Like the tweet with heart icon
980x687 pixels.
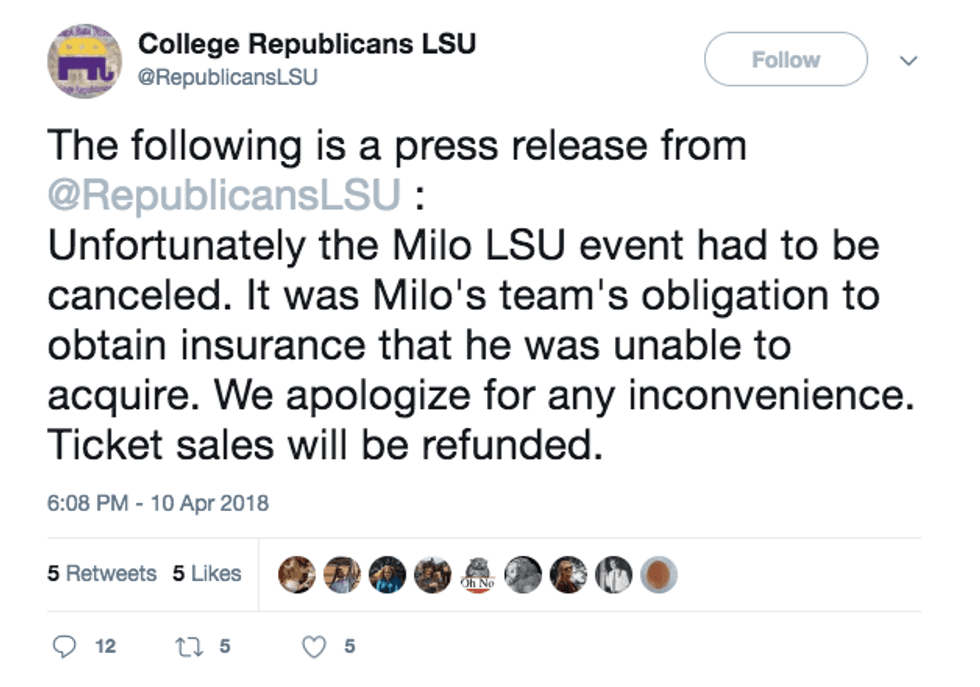[314, 646]
